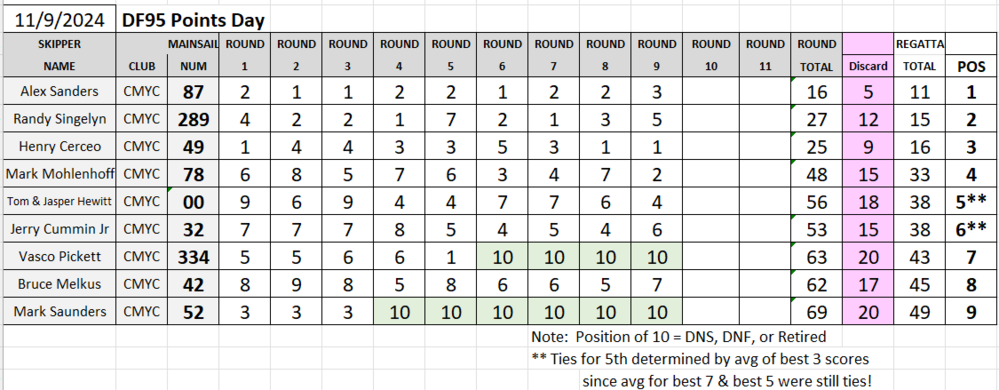Select Mark Mohlenhoff's CMYC club cell
999x390 pixels.
pos(141,175)
